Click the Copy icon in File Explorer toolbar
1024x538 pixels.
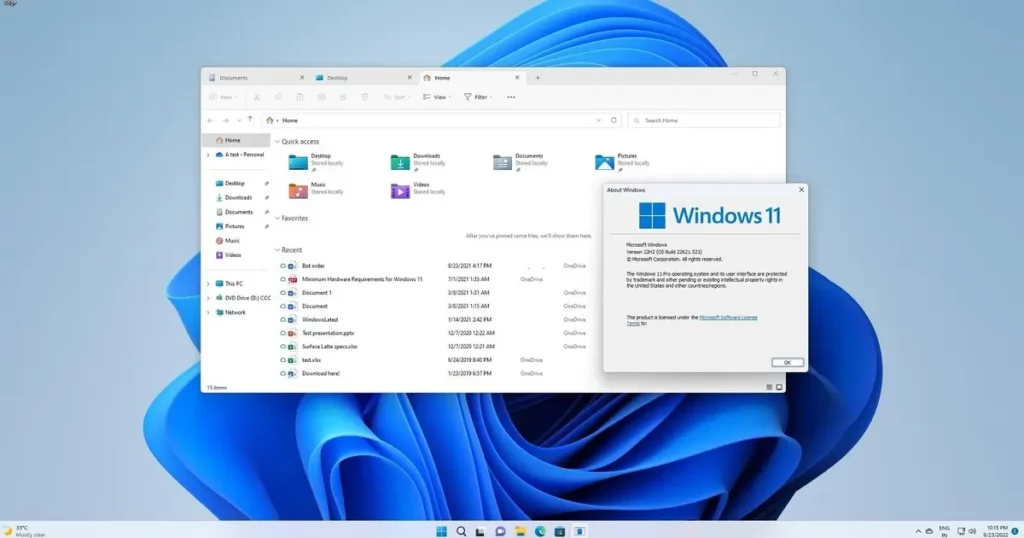coord(278,97)
